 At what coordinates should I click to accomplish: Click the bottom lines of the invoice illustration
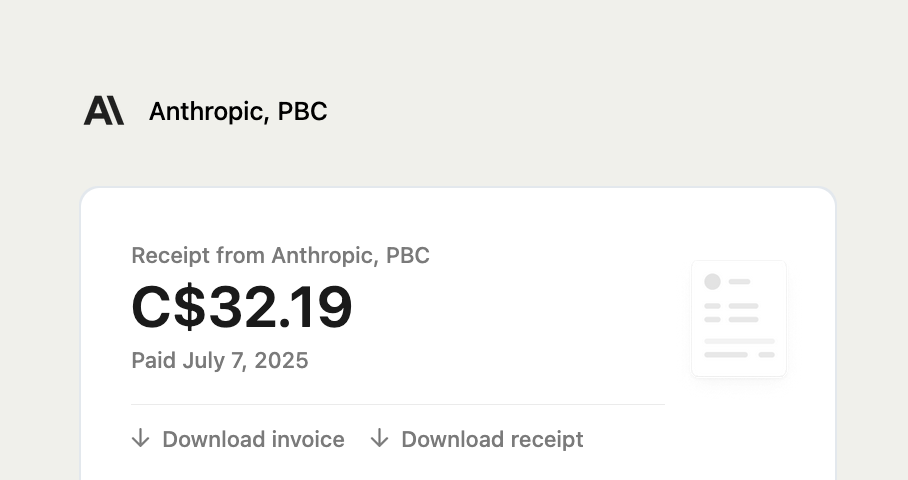pyautogui.click(x=739, y=348)
